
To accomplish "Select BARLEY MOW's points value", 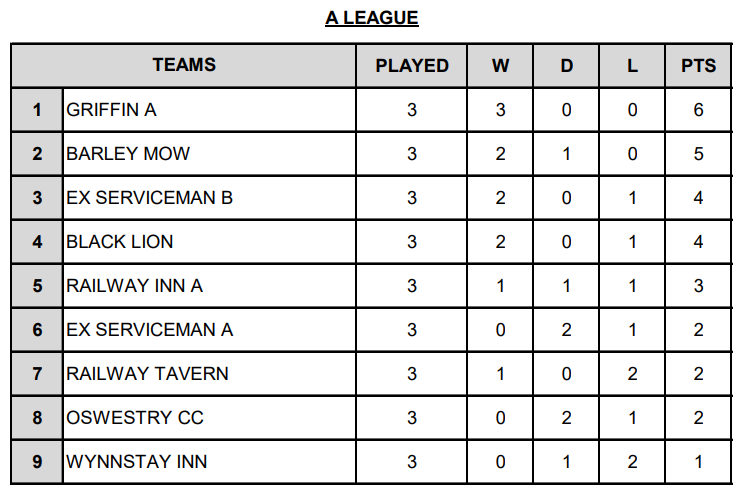I will click(x=698, y=154).
